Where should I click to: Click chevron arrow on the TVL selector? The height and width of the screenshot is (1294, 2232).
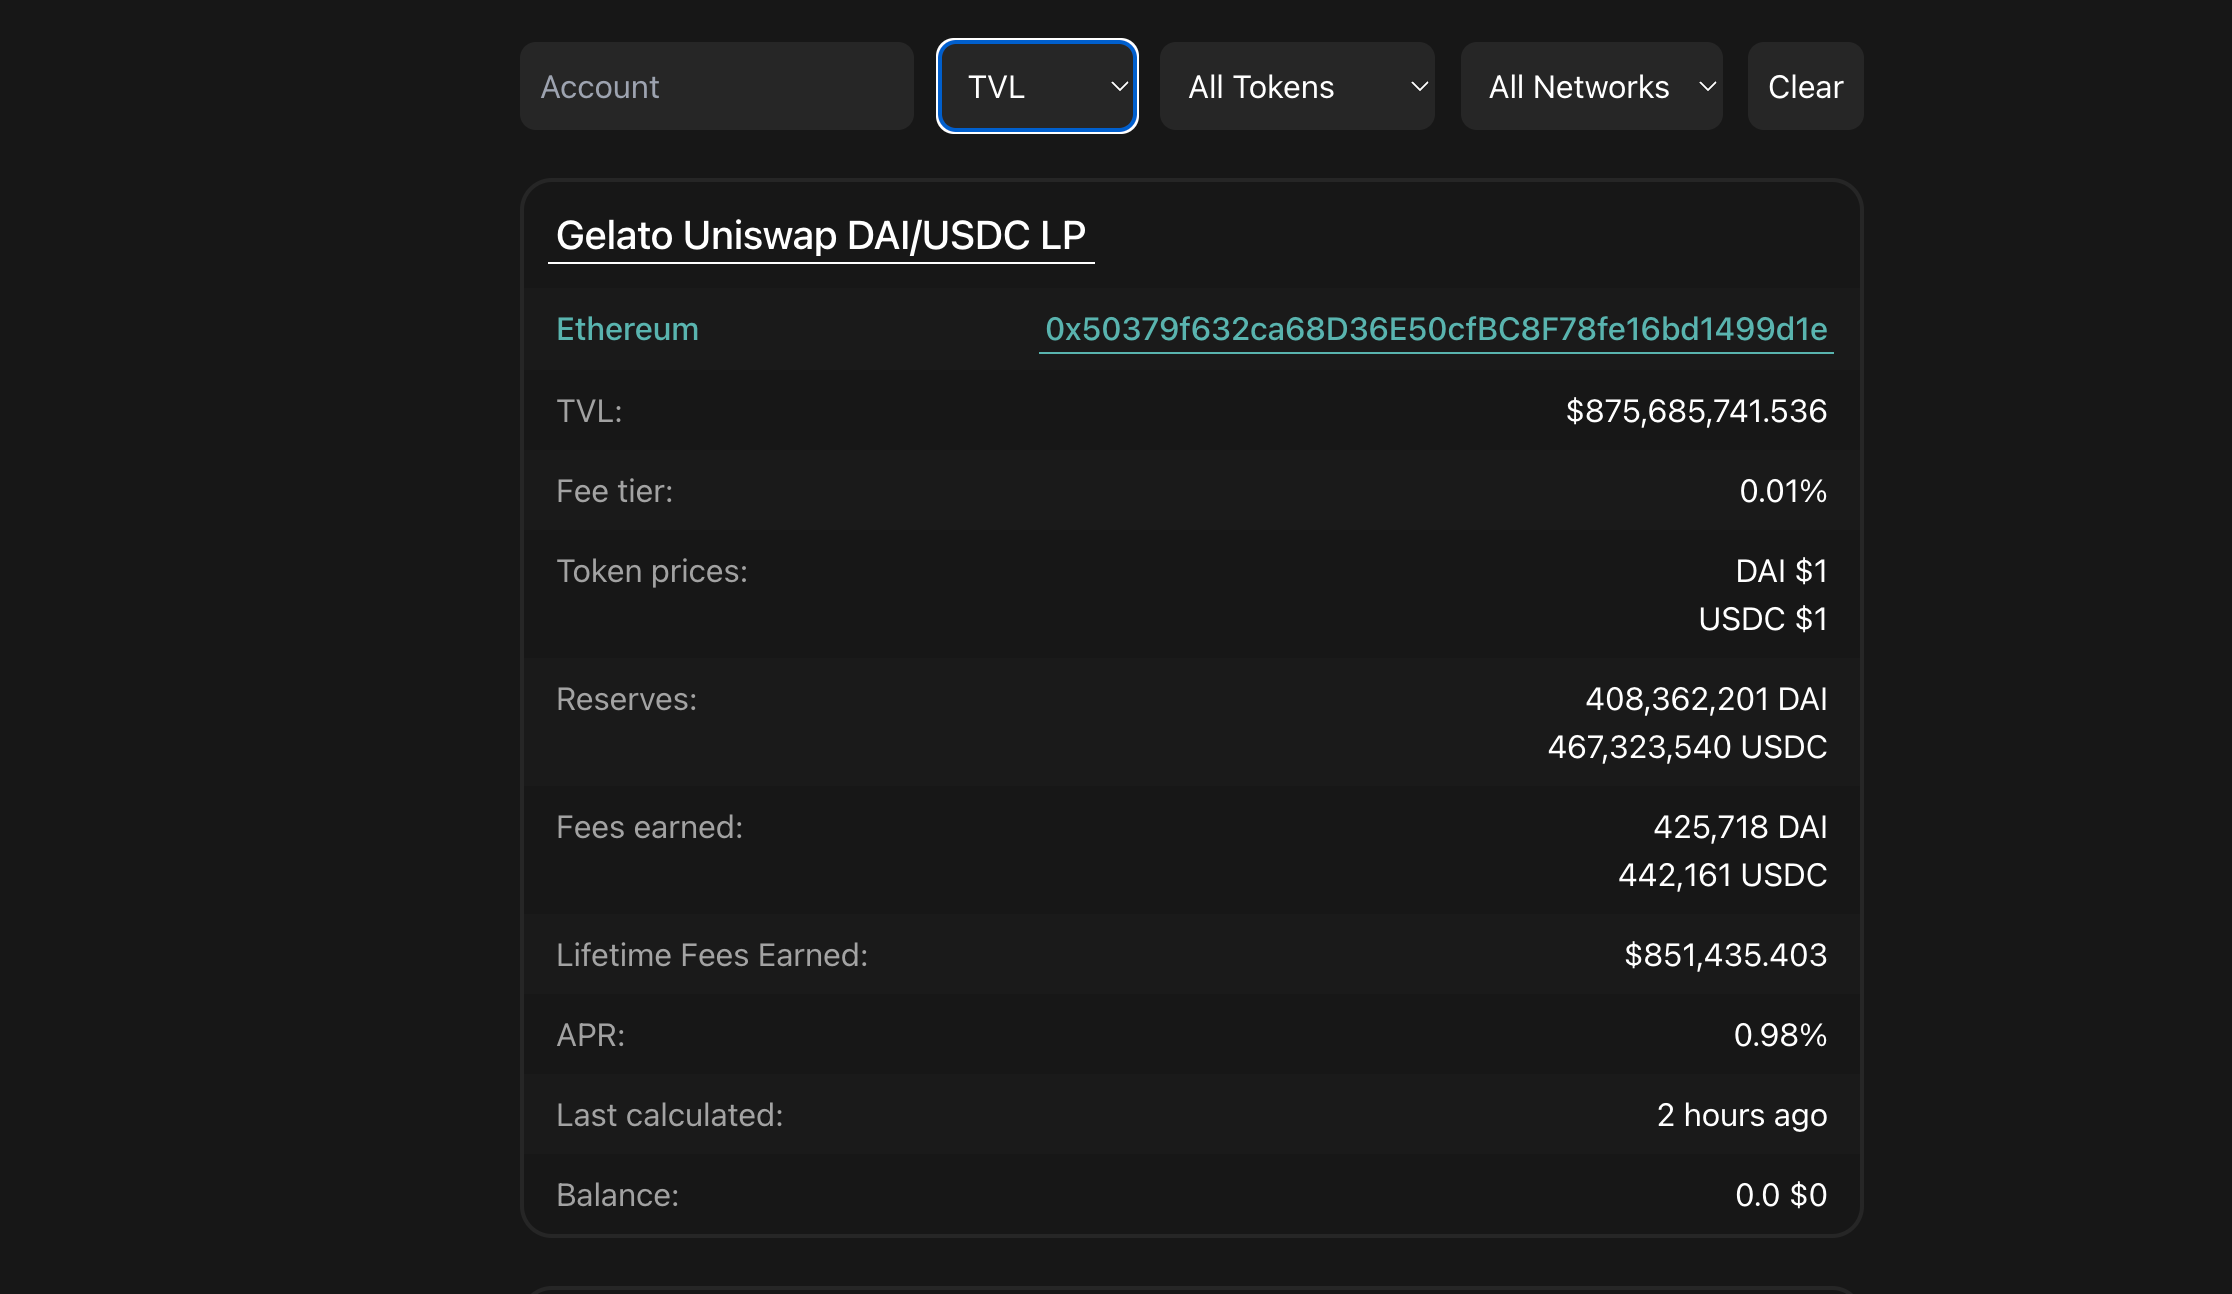coord(1119,87)
